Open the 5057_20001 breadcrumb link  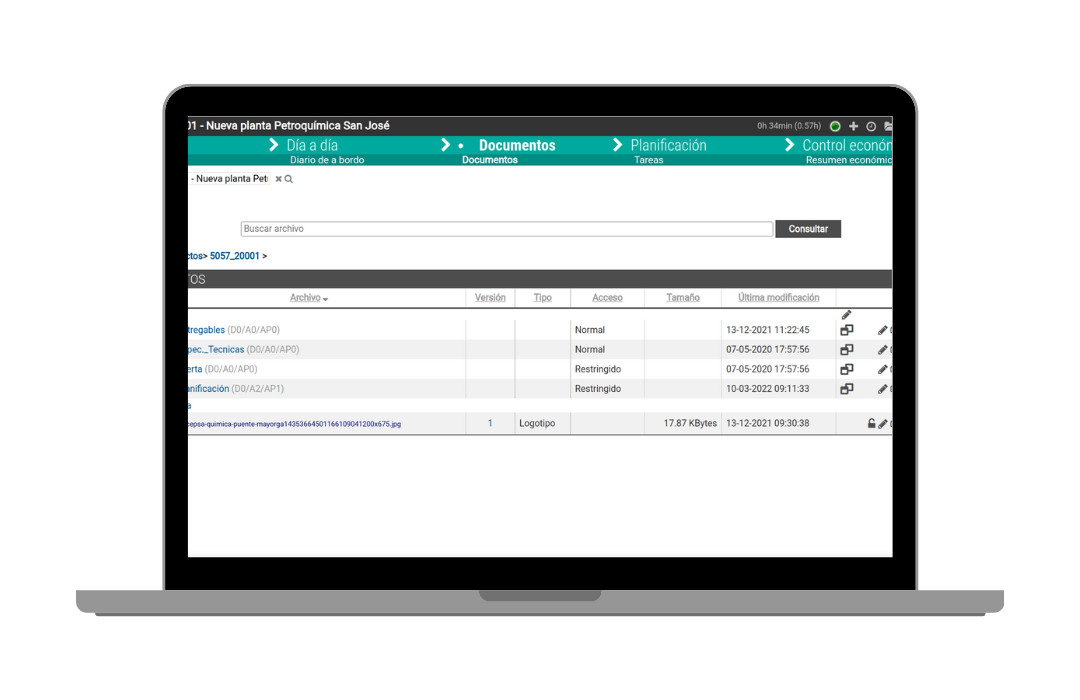(234, 256)
